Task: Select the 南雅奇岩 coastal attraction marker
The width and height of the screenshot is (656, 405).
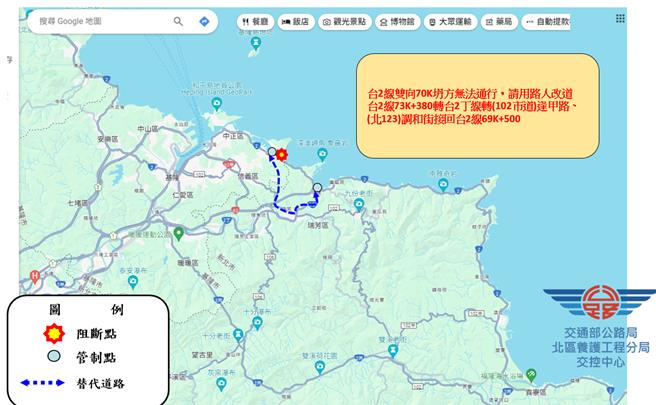Action: (x=443, y=184)
